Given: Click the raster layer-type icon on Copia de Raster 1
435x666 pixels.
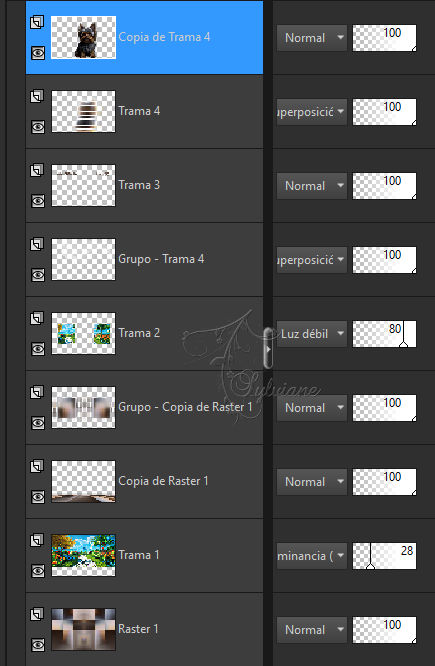Looking at the screenshot, I should 37,466.
